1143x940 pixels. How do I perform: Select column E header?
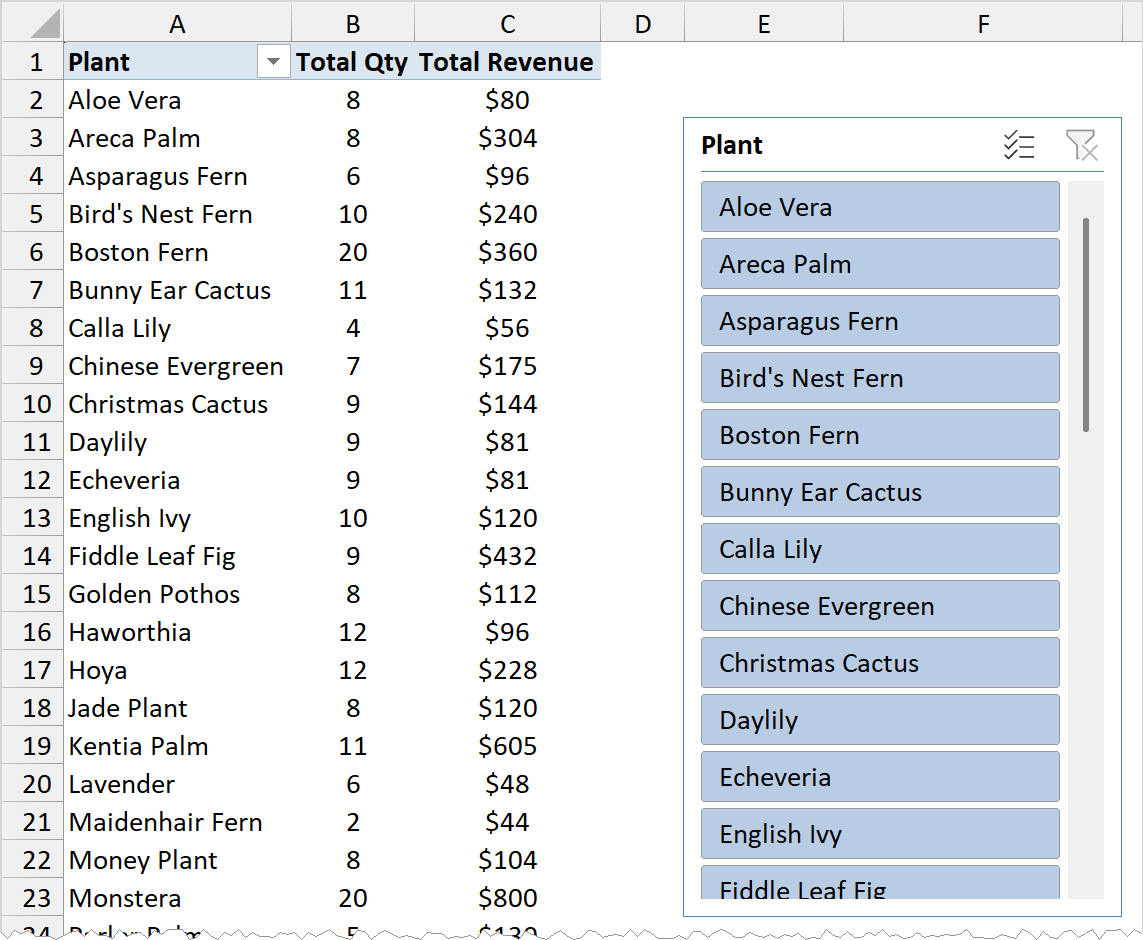pos(764,23)
